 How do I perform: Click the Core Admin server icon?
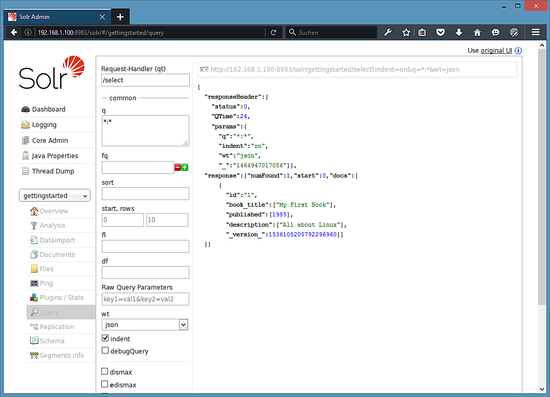25,140
